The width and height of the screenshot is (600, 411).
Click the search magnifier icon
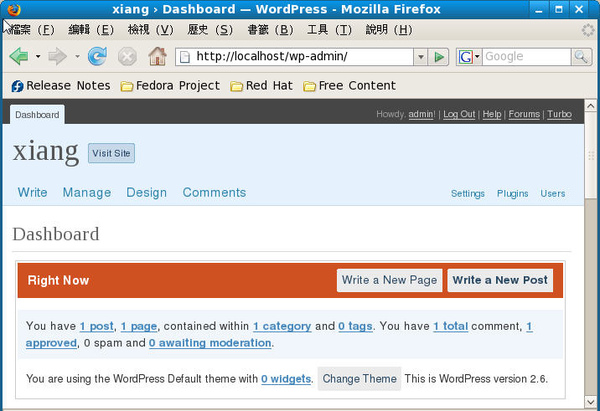coord(581,57)
